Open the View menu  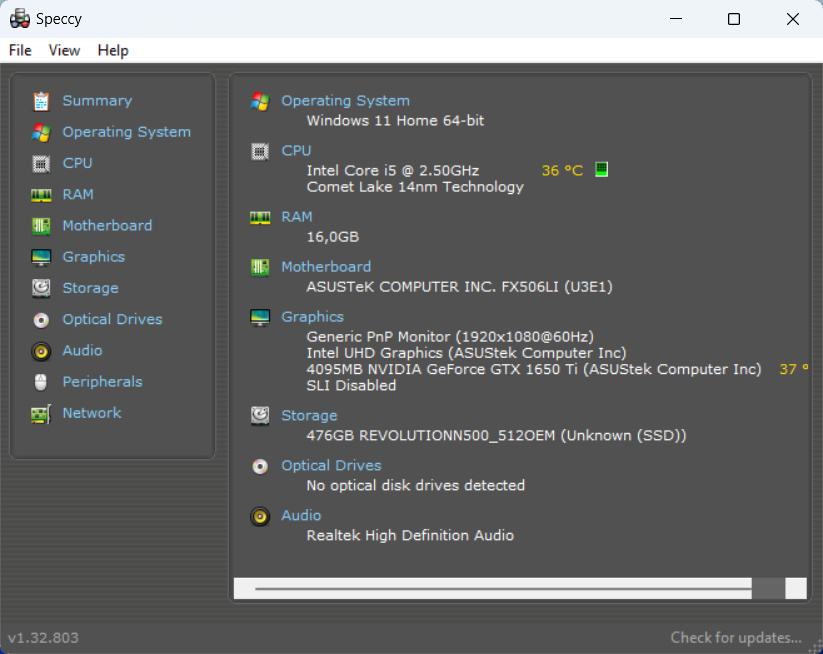click(x=64, y=50)
